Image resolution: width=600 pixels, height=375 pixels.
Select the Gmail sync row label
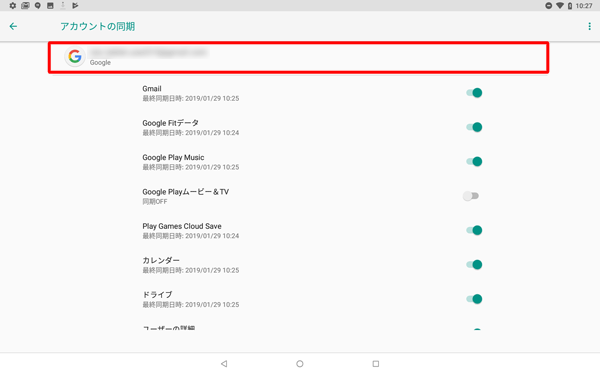pyautogui.click(x=152, y=89)
